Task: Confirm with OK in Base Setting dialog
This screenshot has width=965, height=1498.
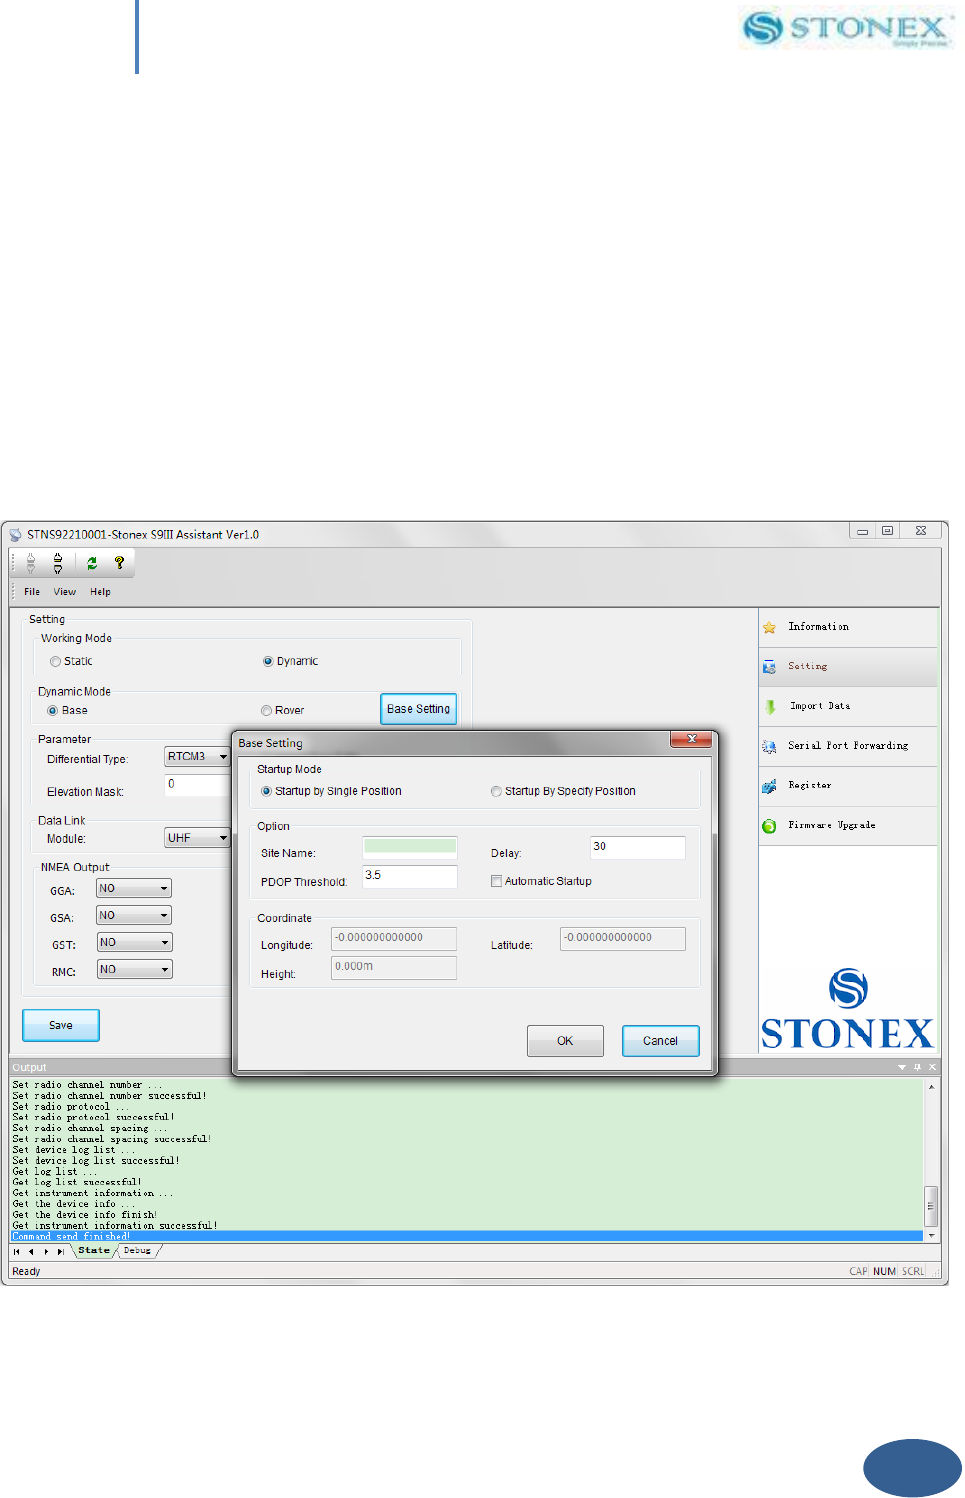Action: tap(565, 1041)
